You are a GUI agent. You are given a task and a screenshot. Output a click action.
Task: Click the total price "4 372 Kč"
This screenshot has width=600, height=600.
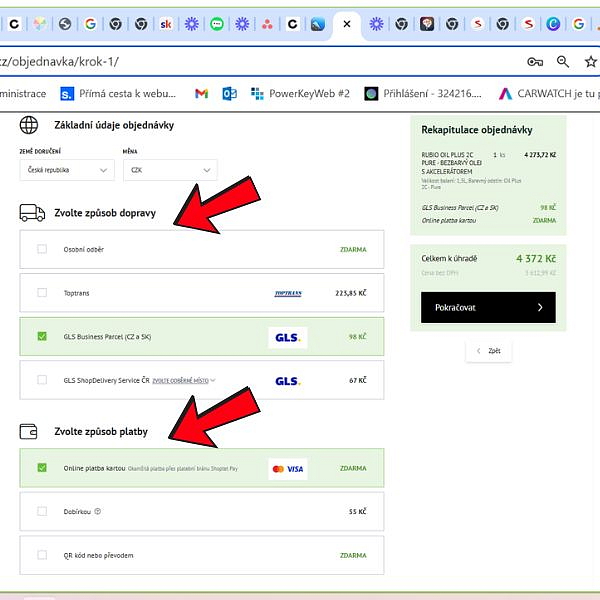pos(536,259)
